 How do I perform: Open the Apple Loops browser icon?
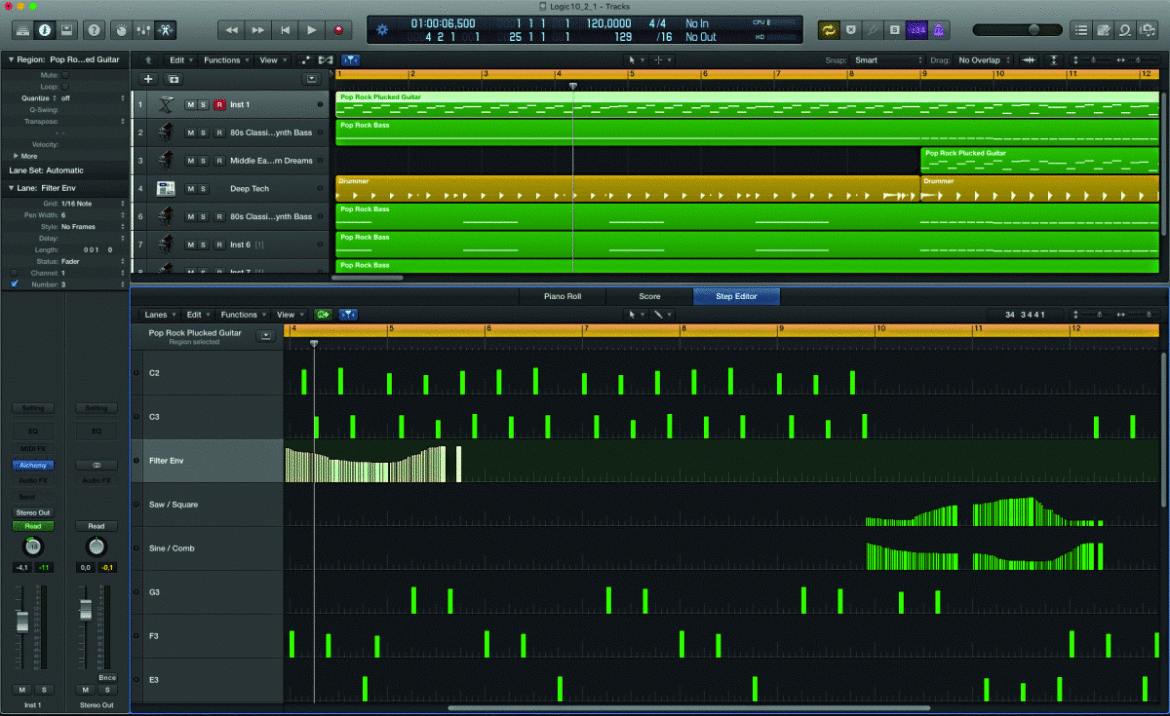(x=1125, y=30)
